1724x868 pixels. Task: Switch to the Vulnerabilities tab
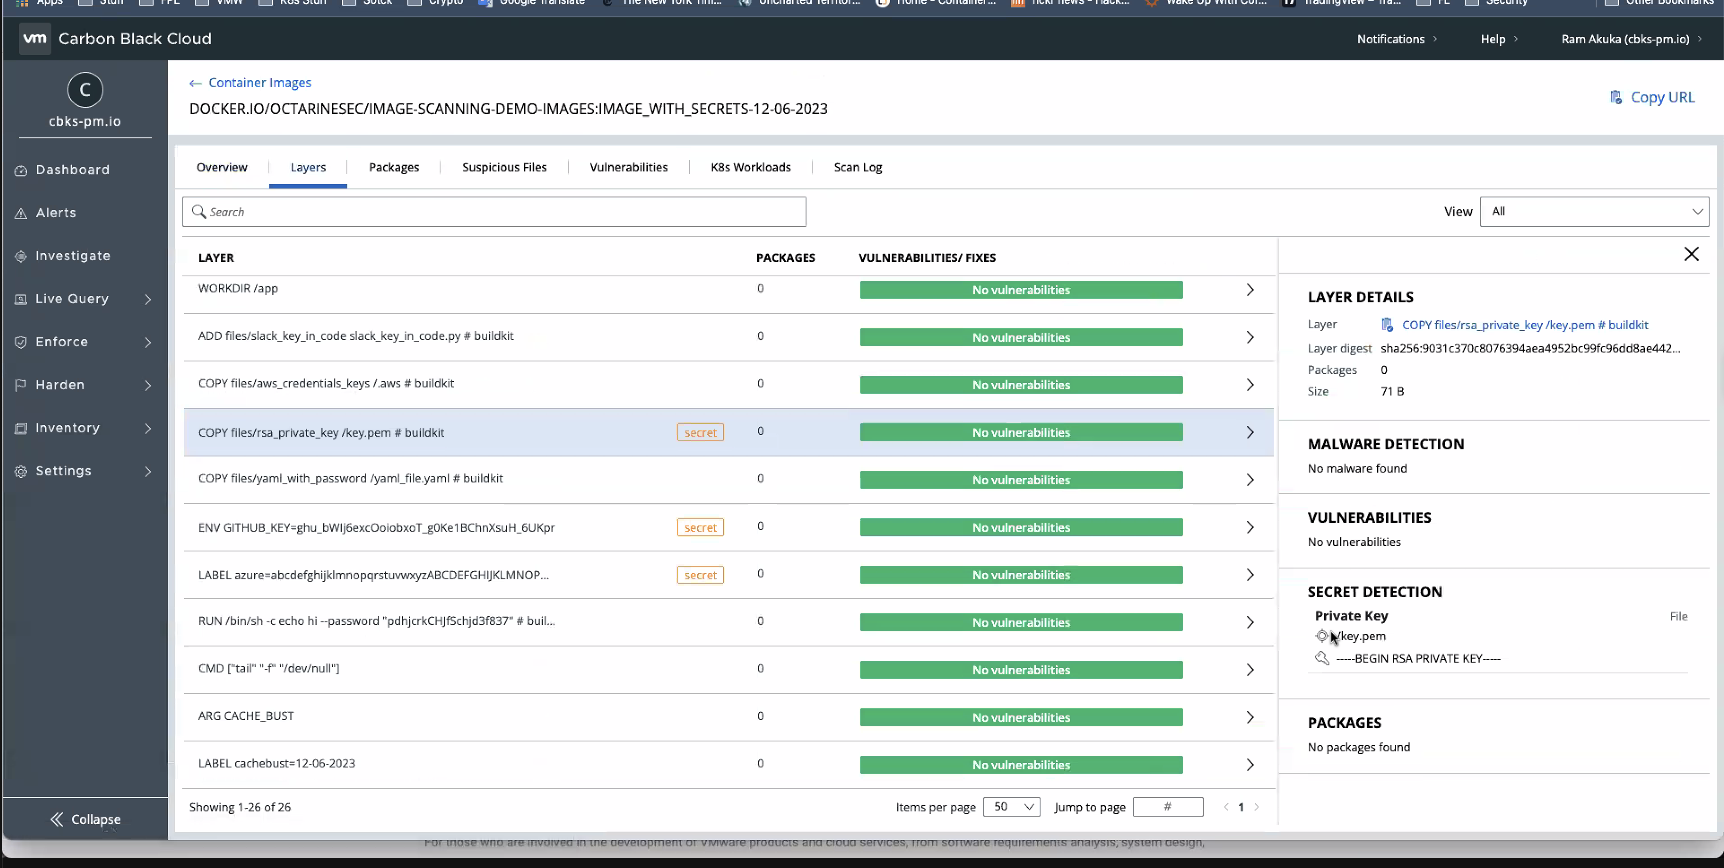pos(628,167)
